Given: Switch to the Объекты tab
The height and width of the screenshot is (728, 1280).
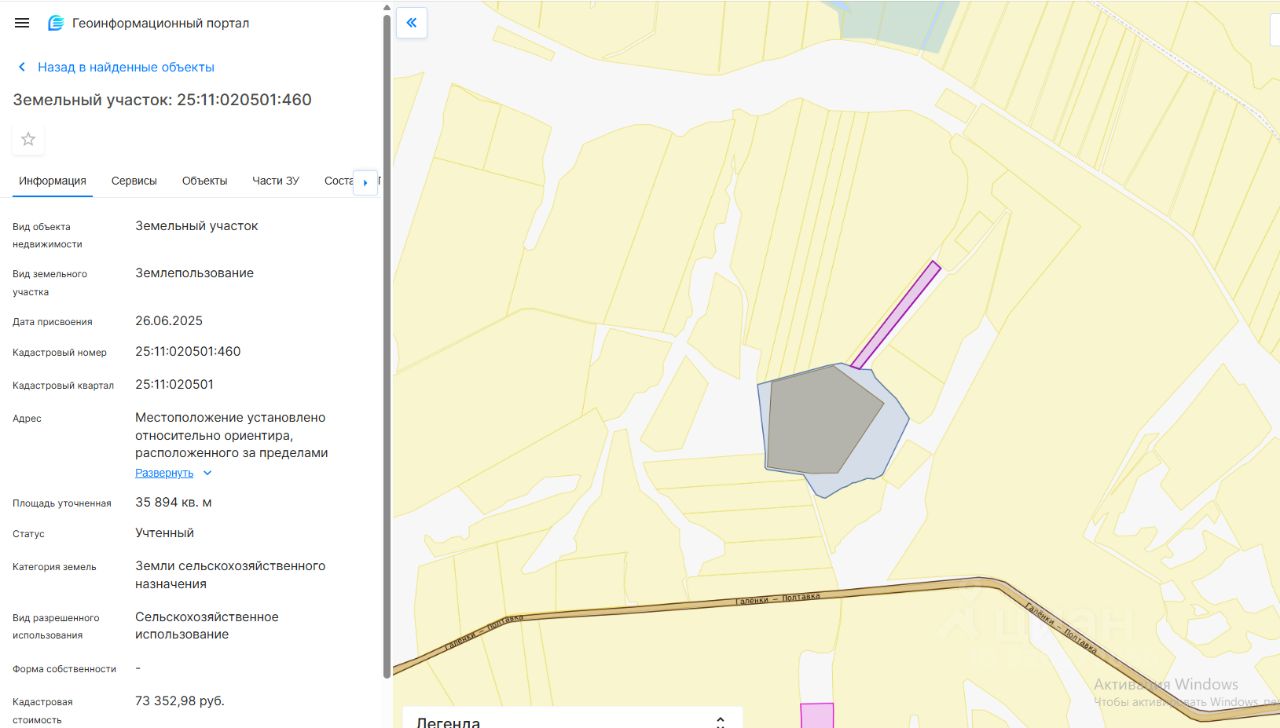Looking at the screenshot, I should (205, 181).
